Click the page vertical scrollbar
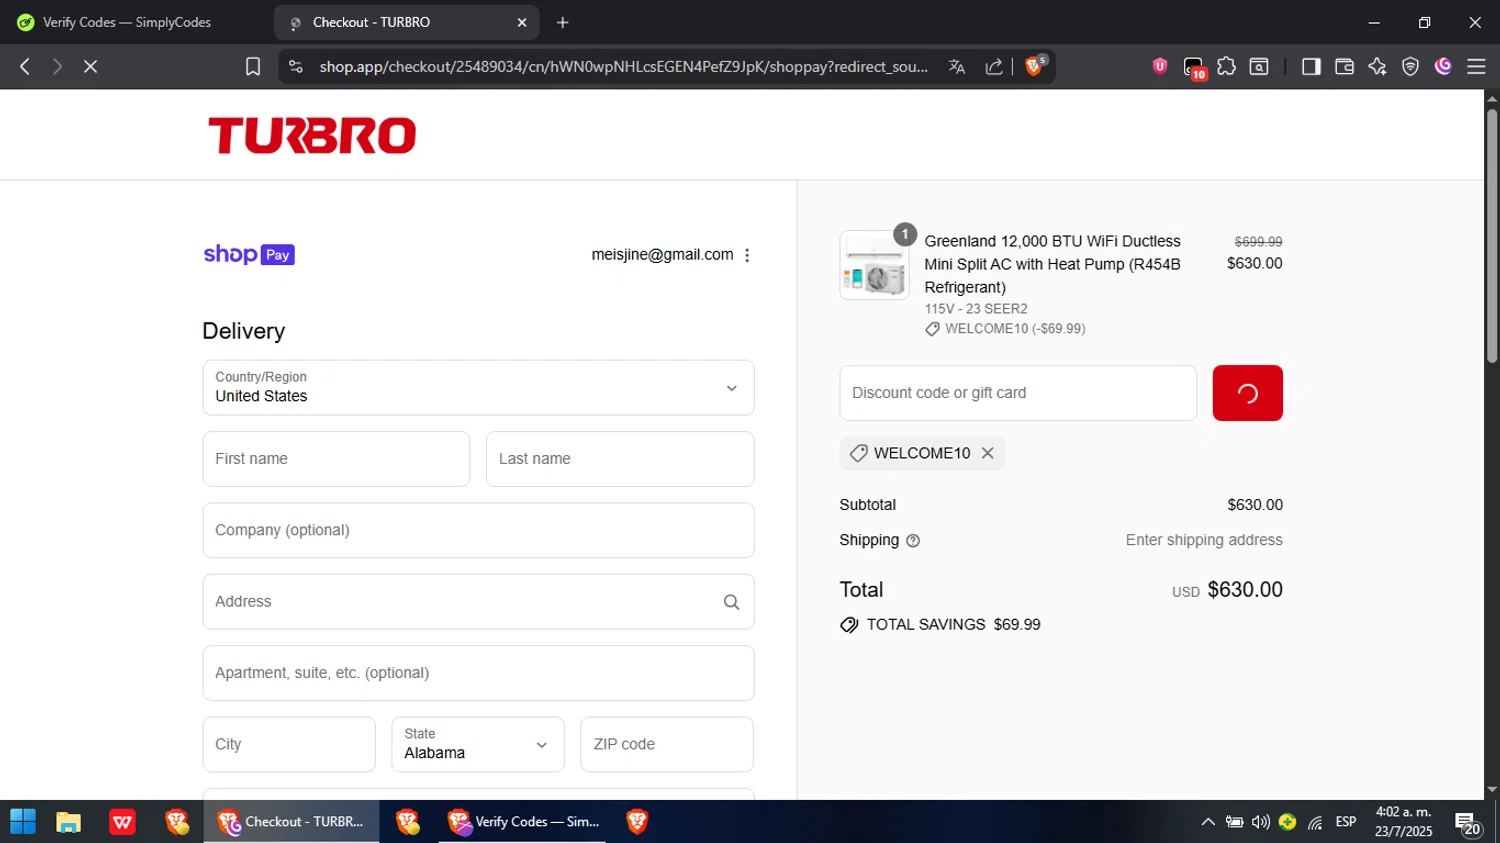This screenshot has width=1500, height=843. (1492, 235)
